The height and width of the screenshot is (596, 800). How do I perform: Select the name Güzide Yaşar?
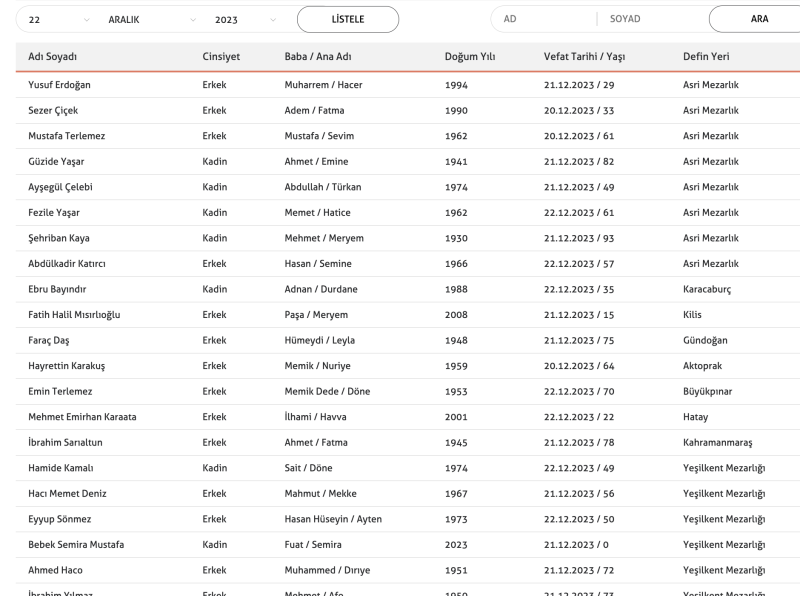coord(56,161)
